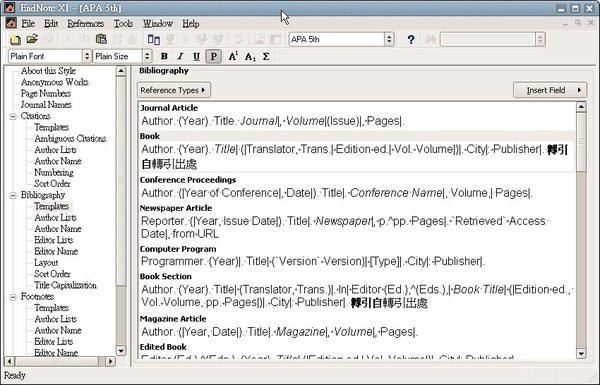Open the References menu

[x=86, y=24]
